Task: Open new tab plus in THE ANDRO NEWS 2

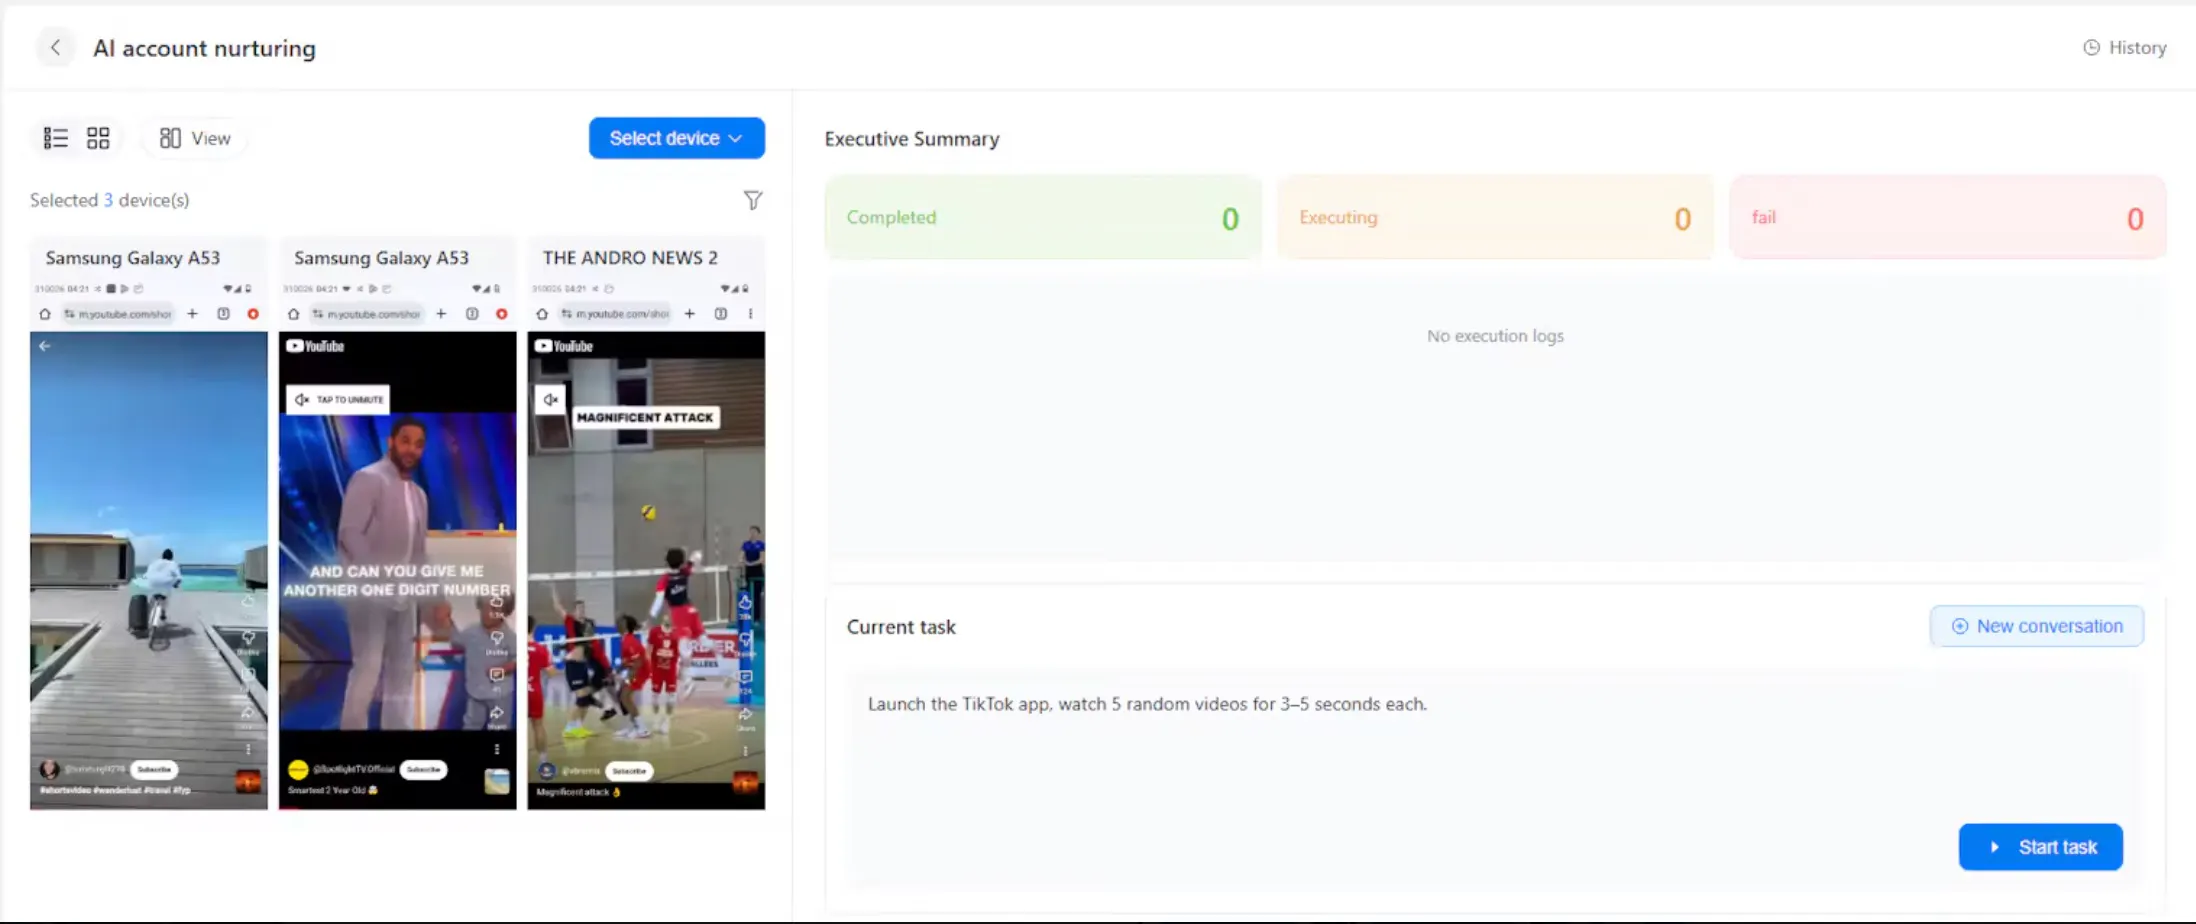Action: tap(689, 314)
